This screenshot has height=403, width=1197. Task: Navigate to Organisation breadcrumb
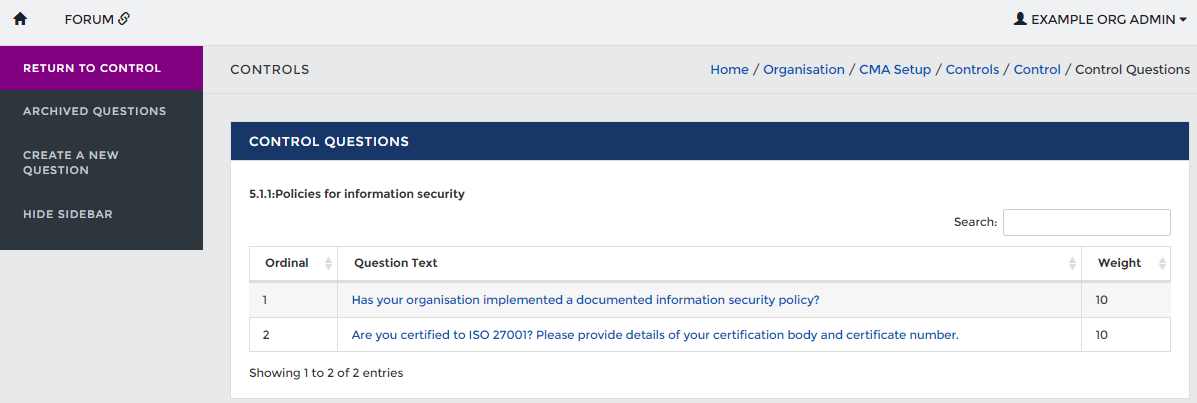point(804,70)
